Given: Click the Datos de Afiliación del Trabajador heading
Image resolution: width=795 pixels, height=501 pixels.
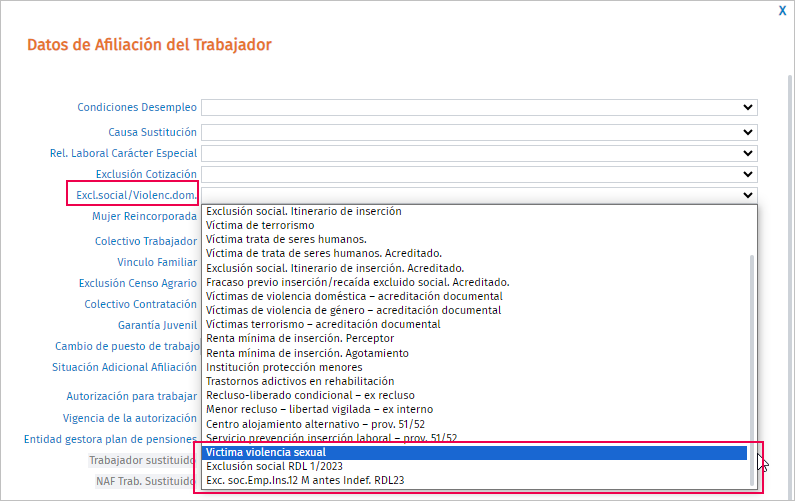Looking at the screenshot, I should pos(149,45).
